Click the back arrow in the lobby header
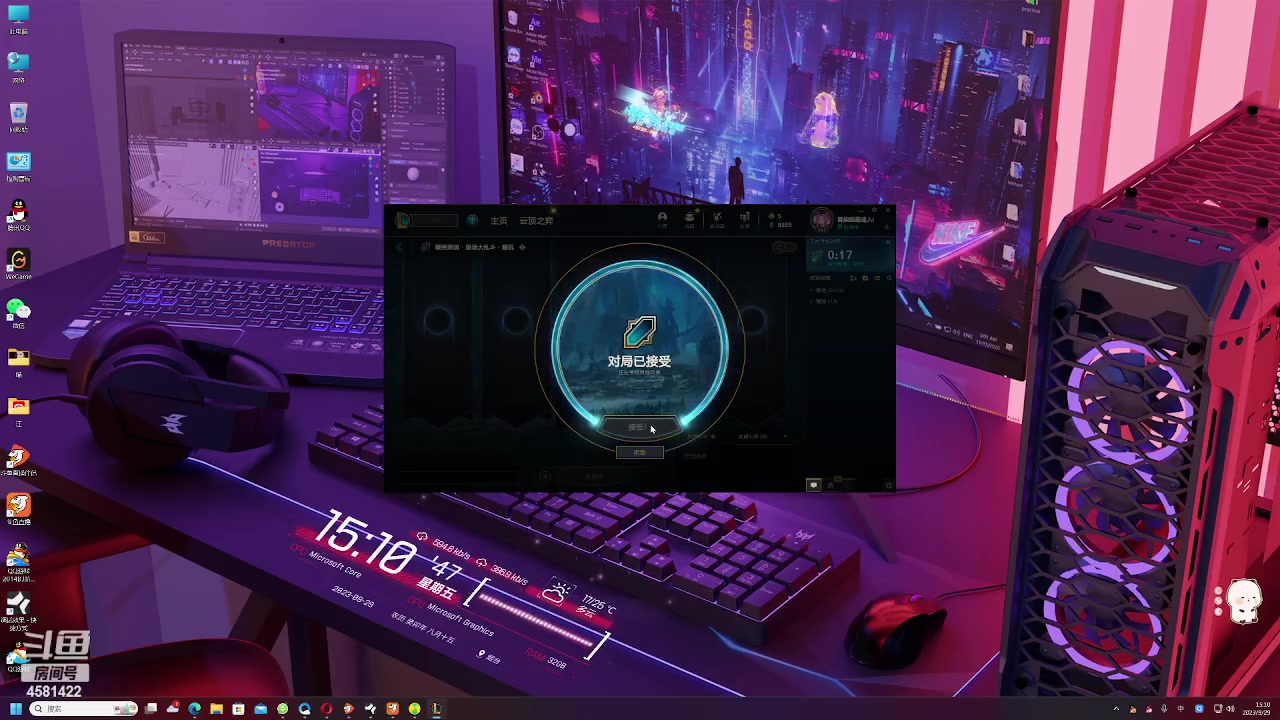Image resolution: width=1280 pixels, height=720 pixels. [x=399, y=247]
